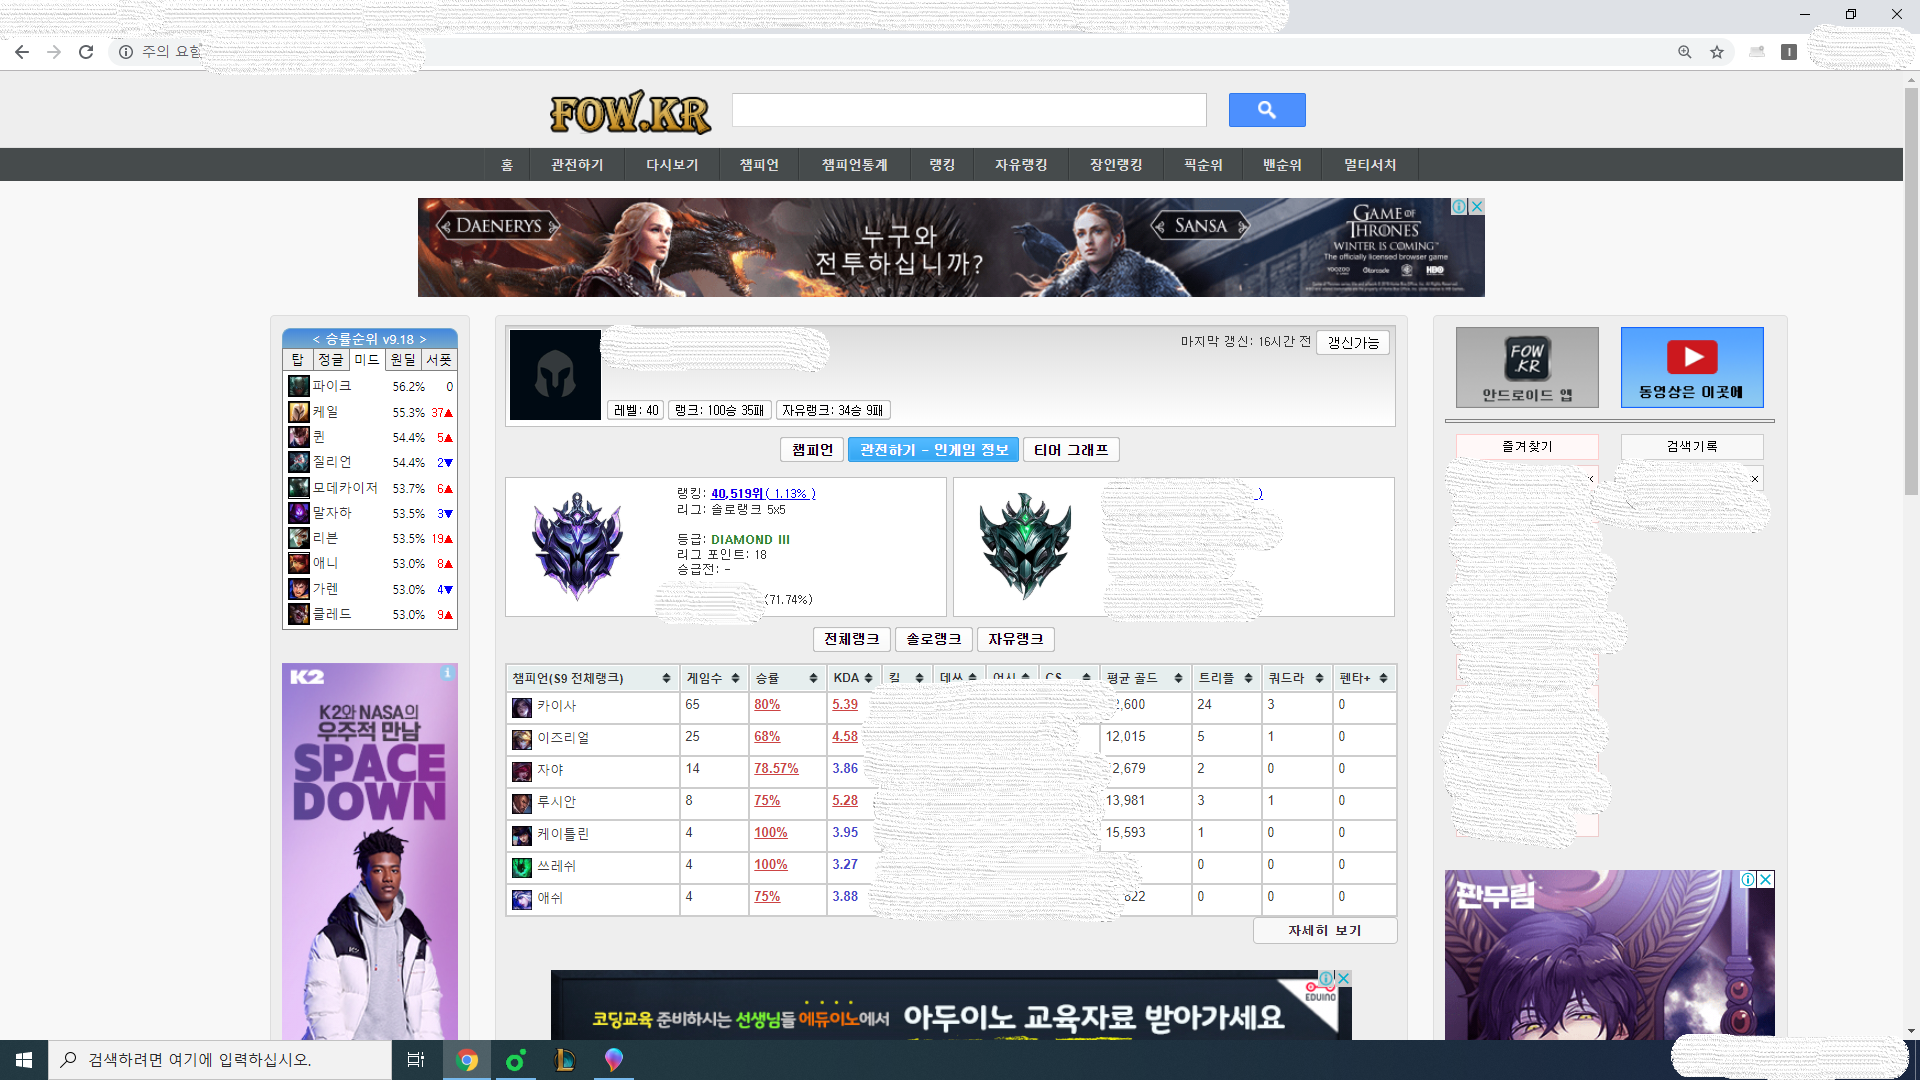The height and width of the screenshot is (1080, 1920).
Task: Sort table by 승률 column
Action: coord(787,678)
